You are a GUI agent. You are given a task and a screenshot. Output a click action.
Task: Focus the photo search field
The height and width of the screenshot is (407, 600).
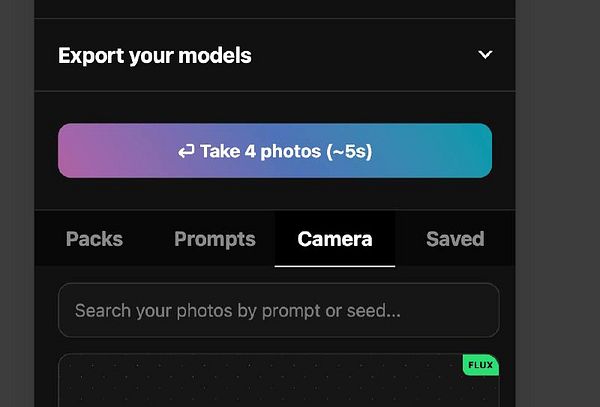pyautogui.click(x=278, y=311)
